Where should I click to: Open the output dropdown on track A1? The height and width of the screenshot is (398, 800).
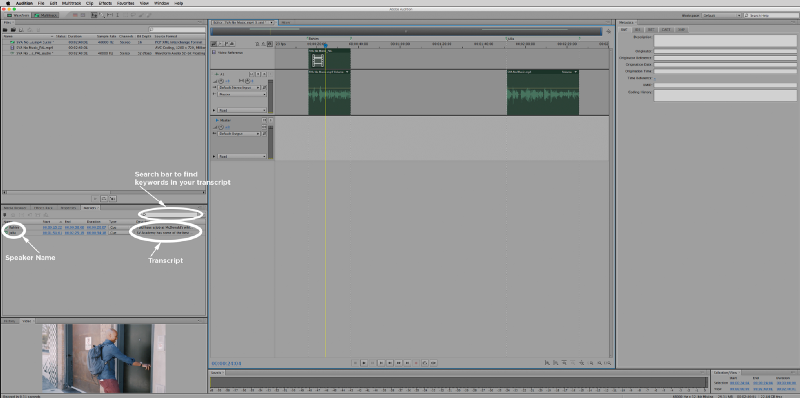(x=242, y=94)
